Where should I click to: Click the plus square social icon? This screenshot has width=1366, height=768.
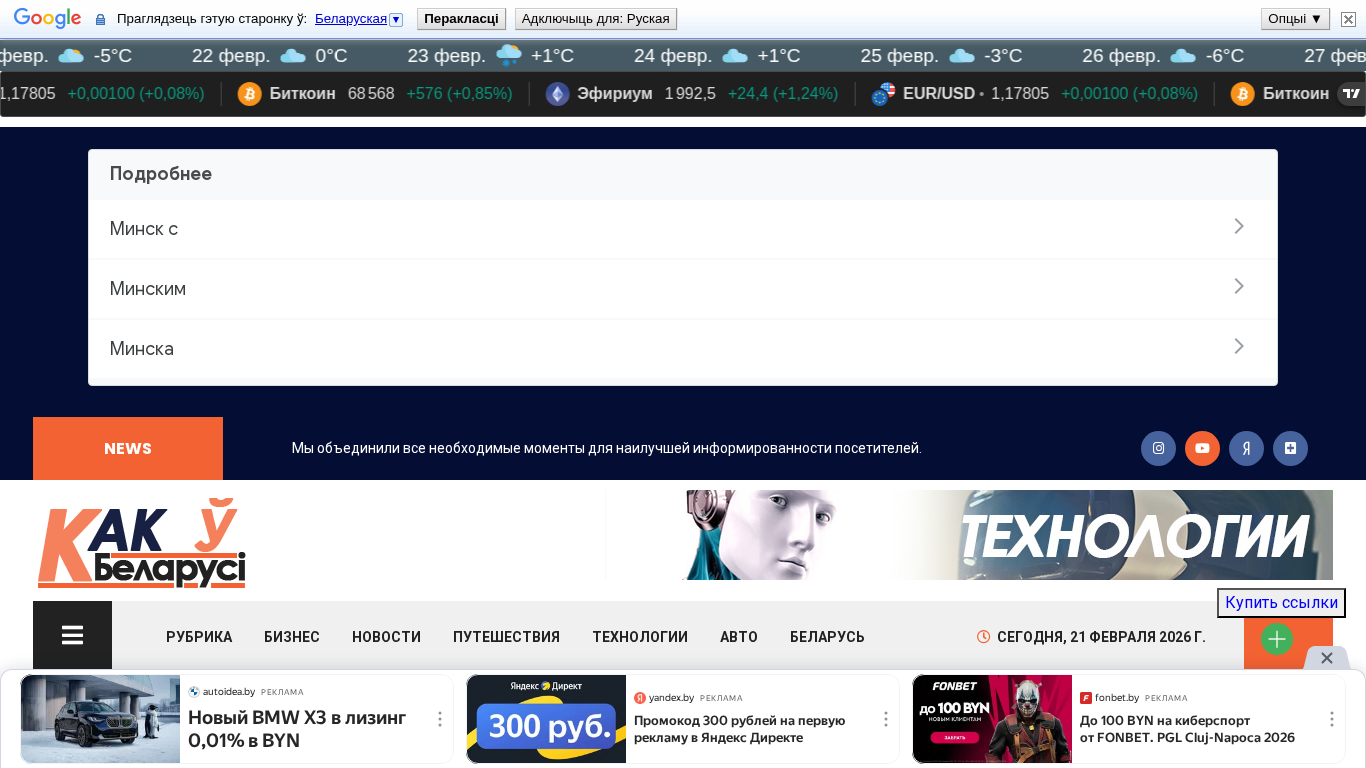[1290, 448]
